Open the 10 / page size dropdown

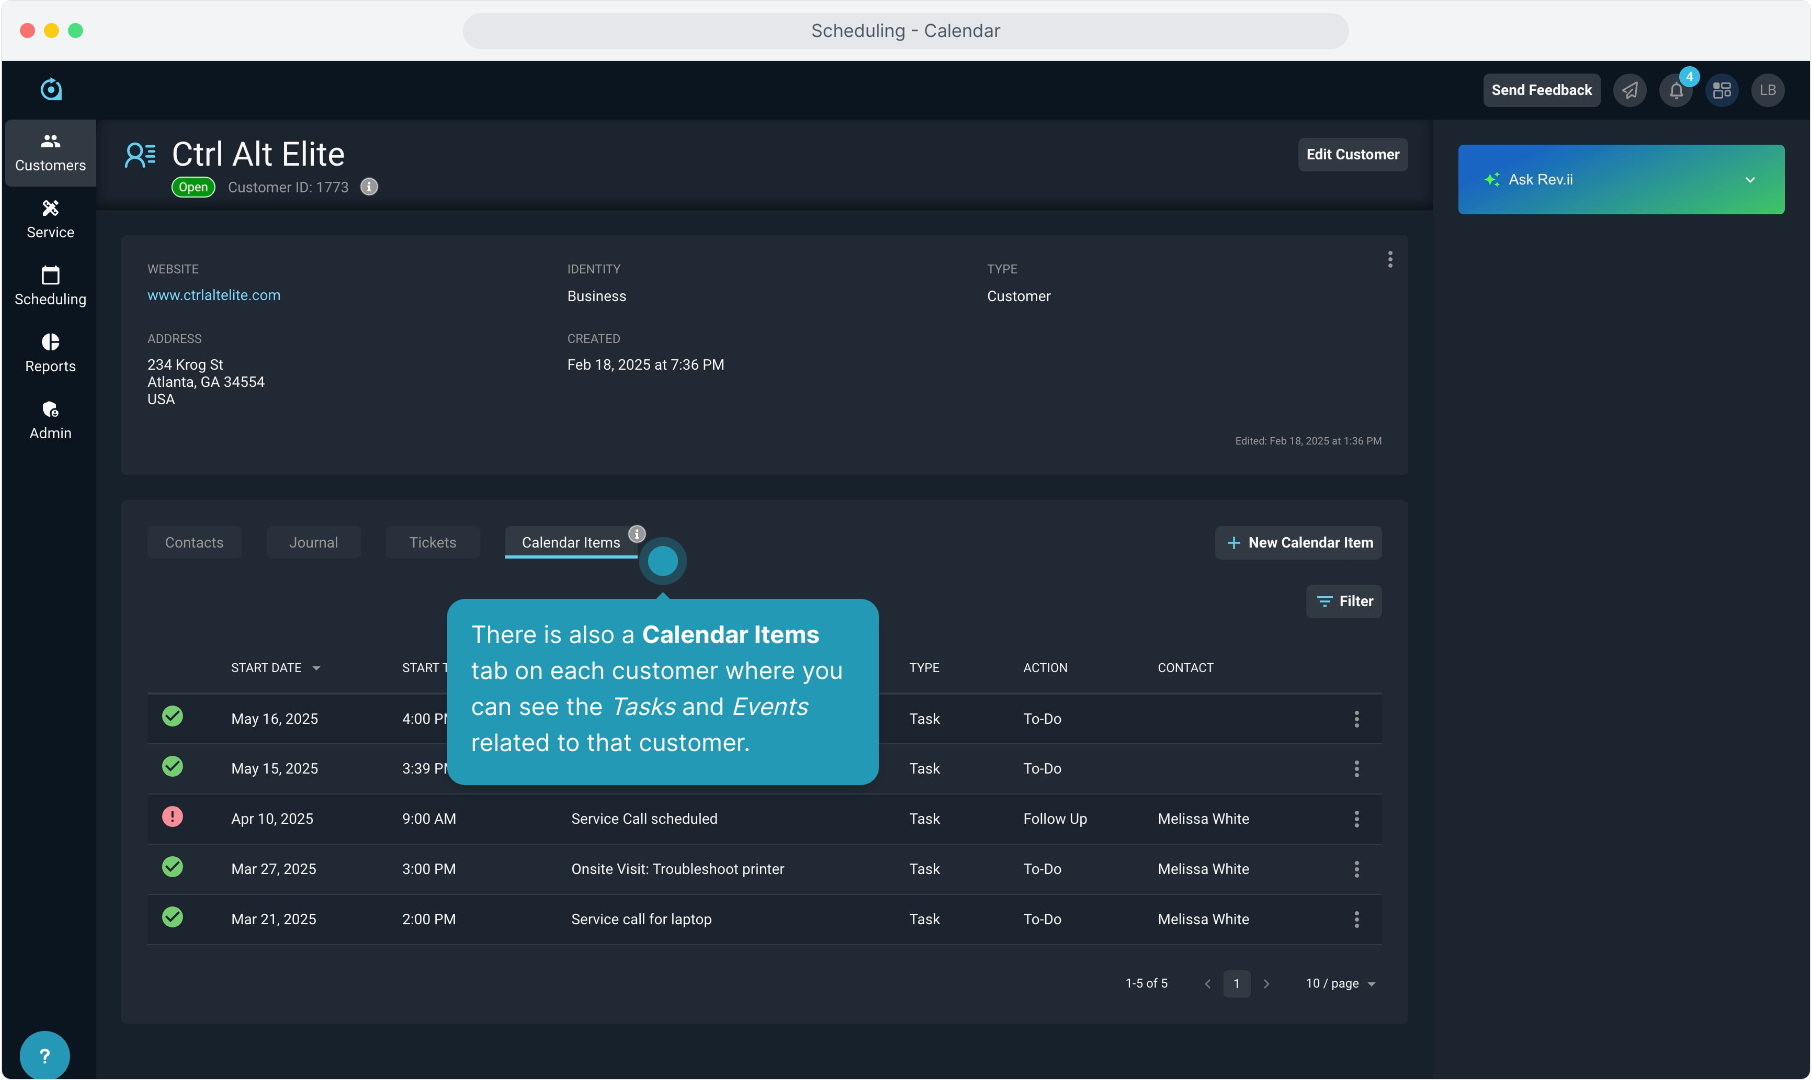(x=1341, y=984)
